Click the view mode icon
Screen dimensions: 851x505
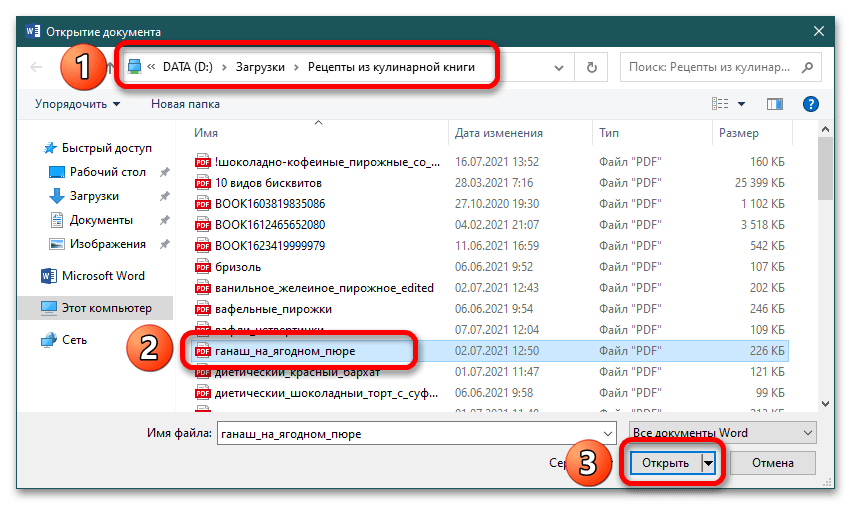tap(720, 103)
